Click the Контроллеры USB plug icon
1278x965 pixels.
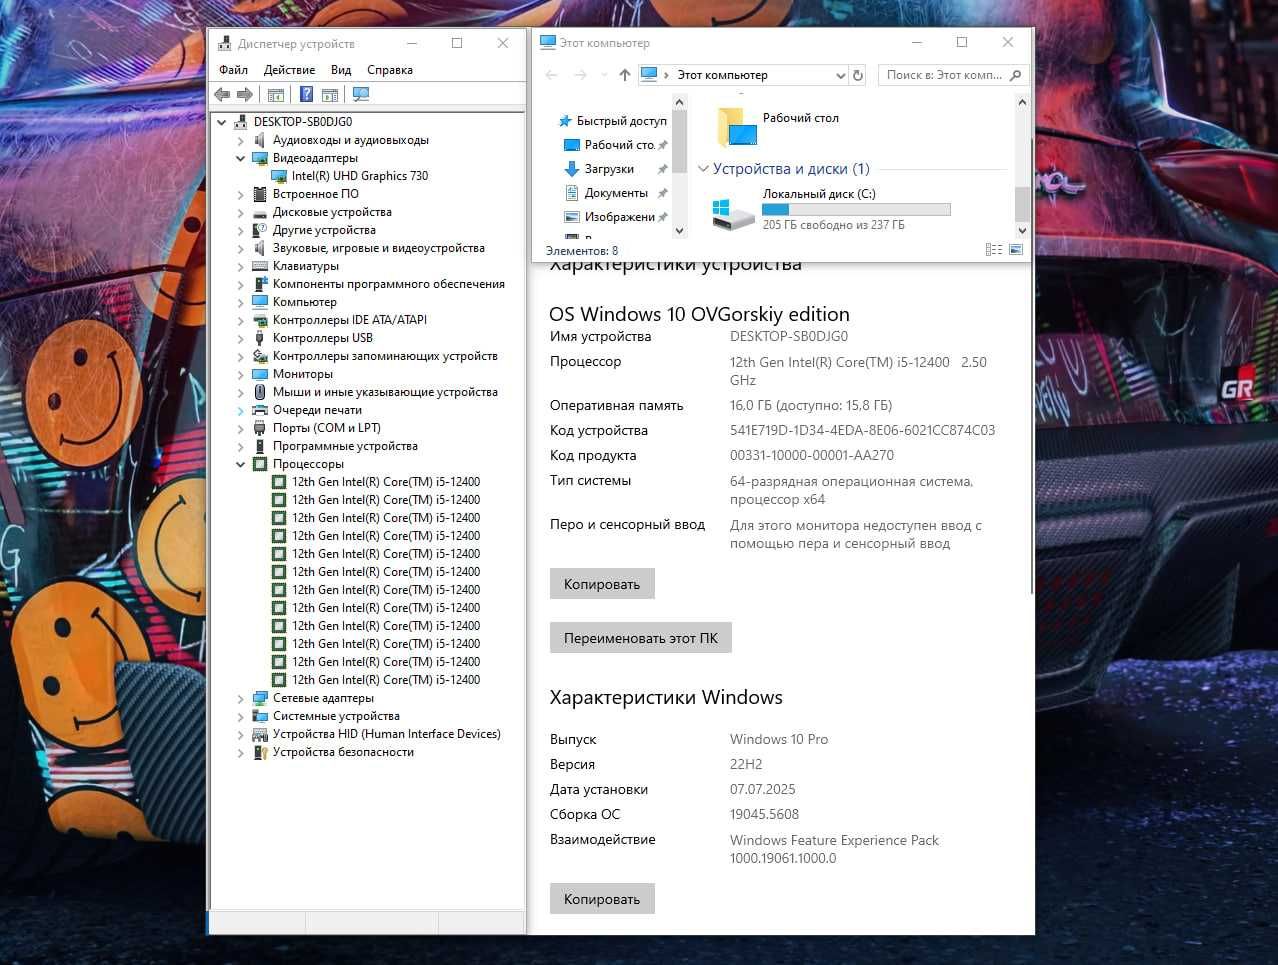point(260,338)
